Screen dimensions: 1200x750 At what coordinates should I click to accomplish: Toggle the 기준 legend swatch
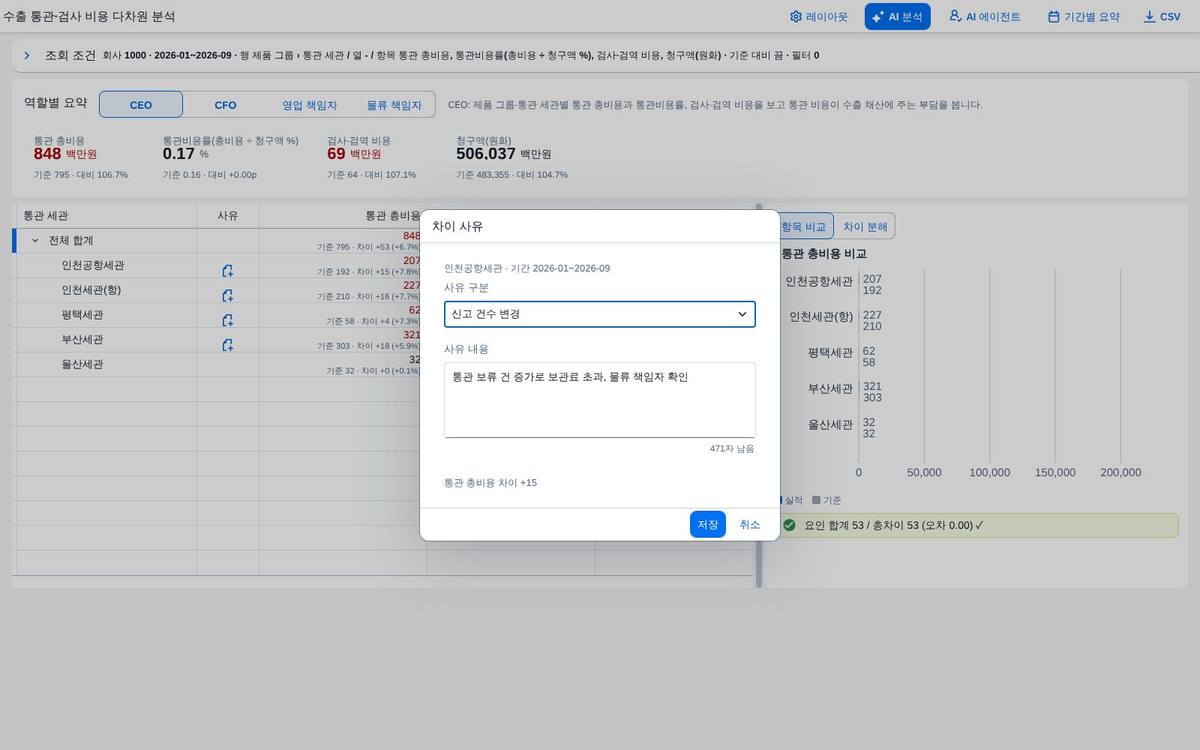pyautogui.click(x=816, y=500)
